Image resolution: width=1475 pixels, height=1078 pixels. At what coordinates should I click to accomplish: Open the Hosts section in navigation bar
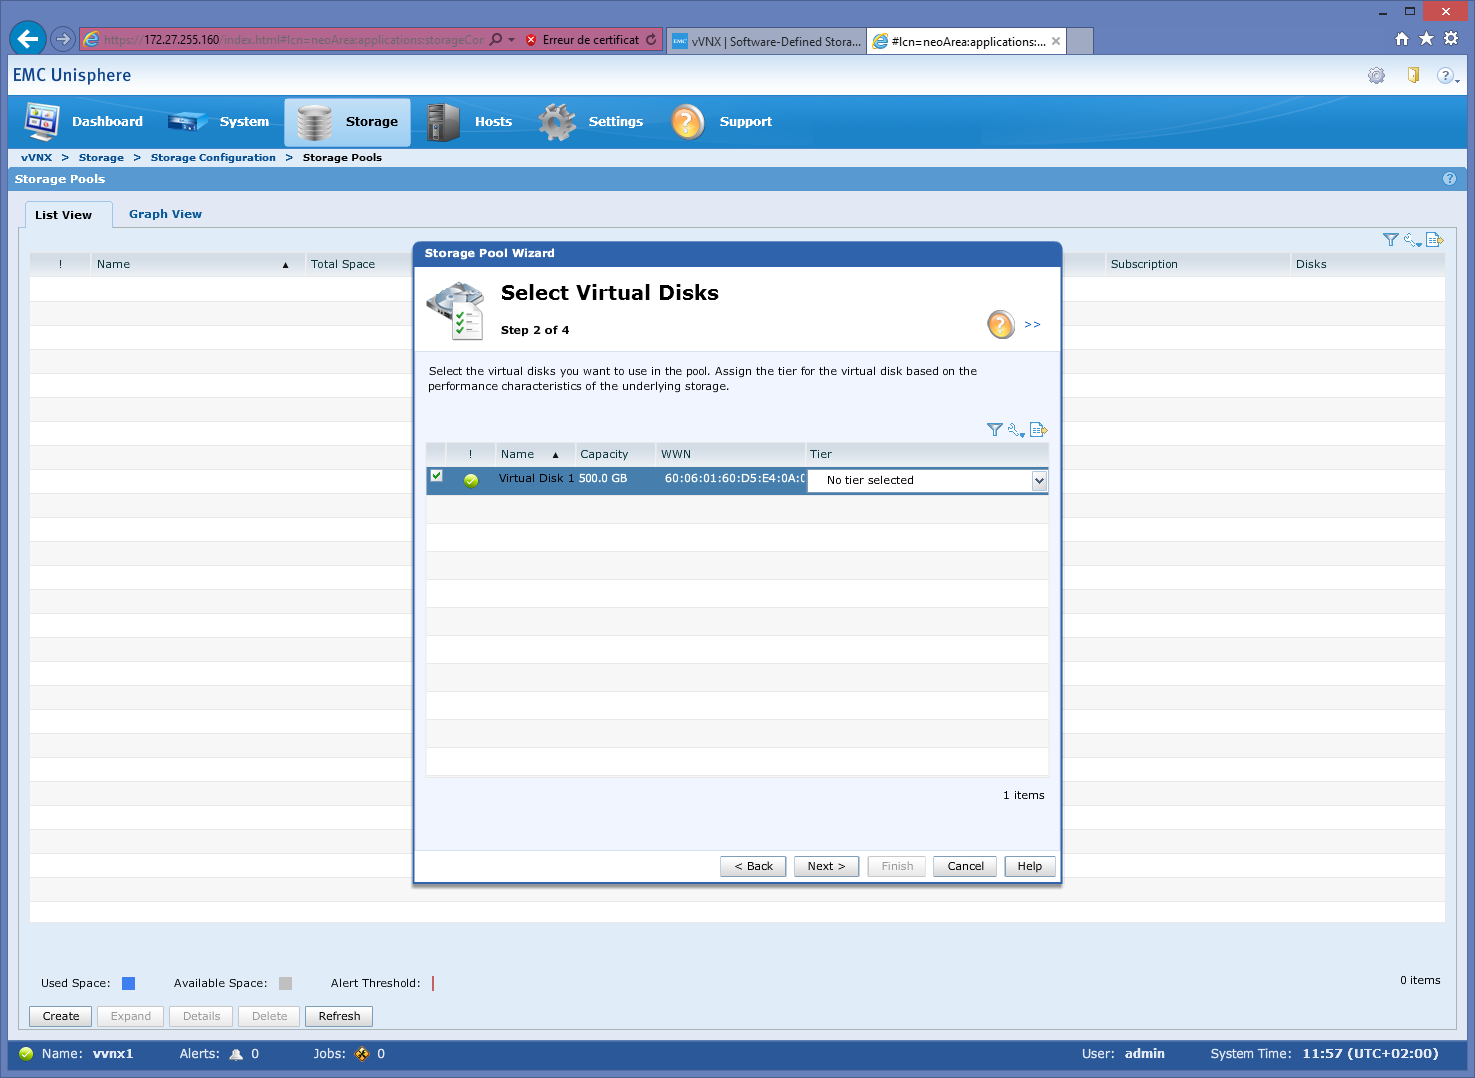tap(470, 122)
